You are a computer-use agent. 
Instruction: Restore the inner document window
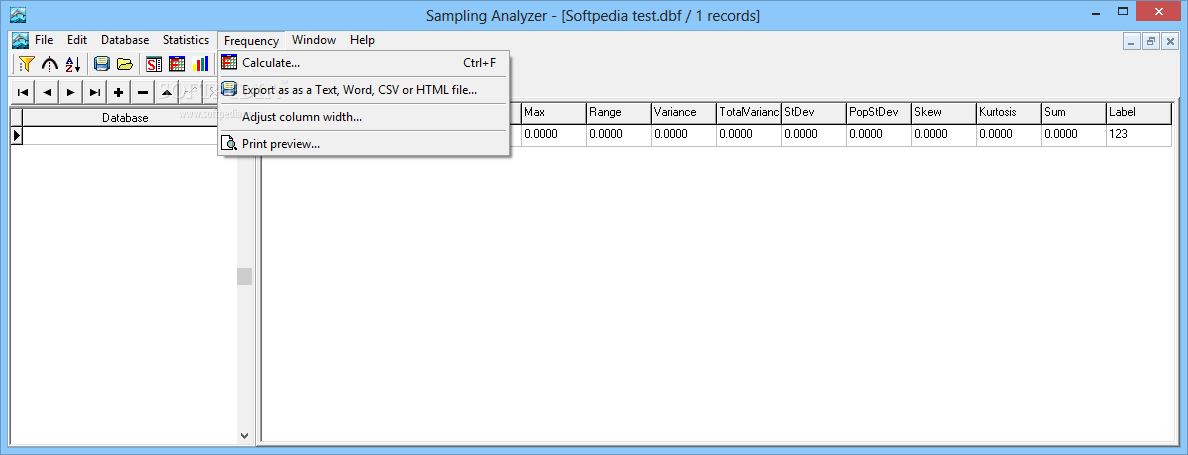point(1151,42)
